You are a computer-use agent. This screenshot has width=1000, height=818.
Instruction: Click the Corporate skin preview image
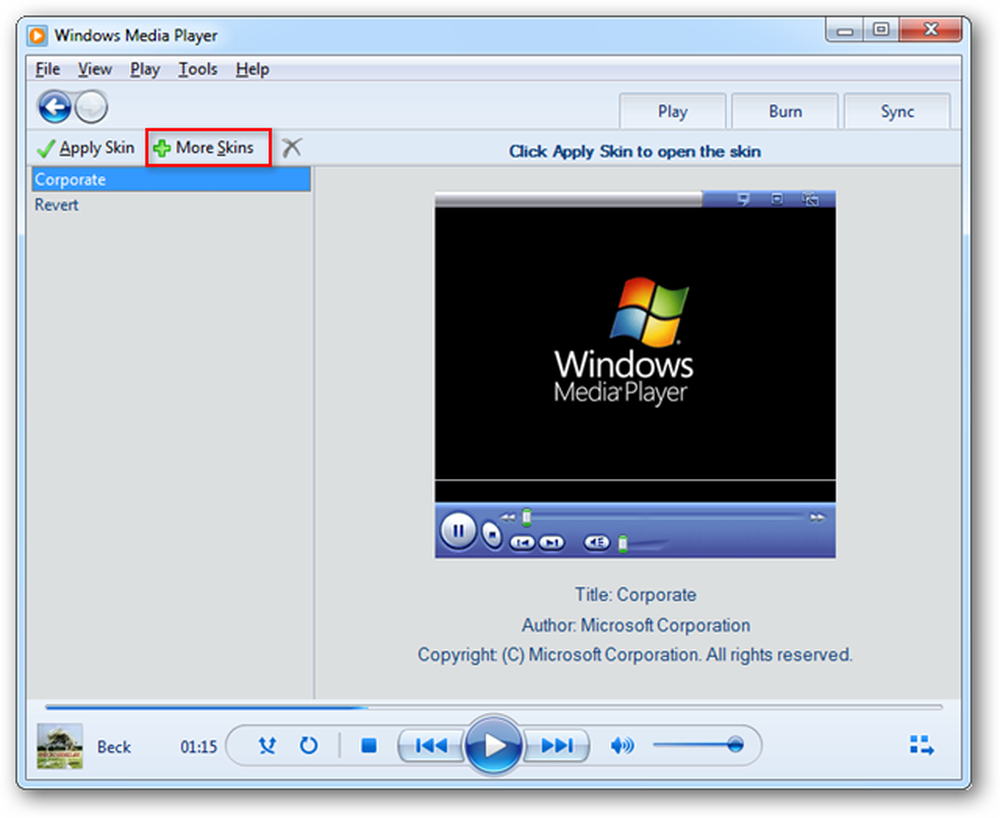click(635, 374)
